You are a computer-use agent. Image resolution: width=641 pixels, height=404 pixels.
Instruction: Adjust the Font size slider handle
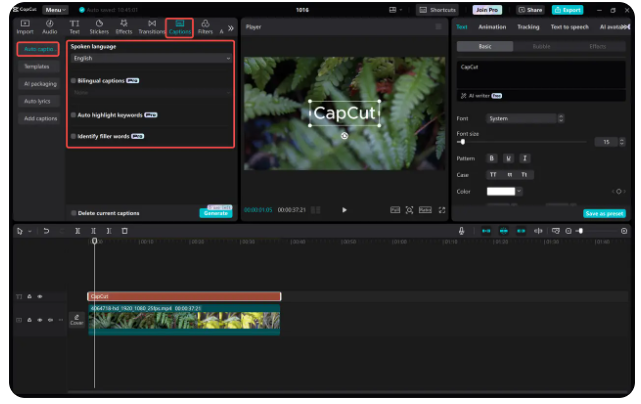pos(462,142)
